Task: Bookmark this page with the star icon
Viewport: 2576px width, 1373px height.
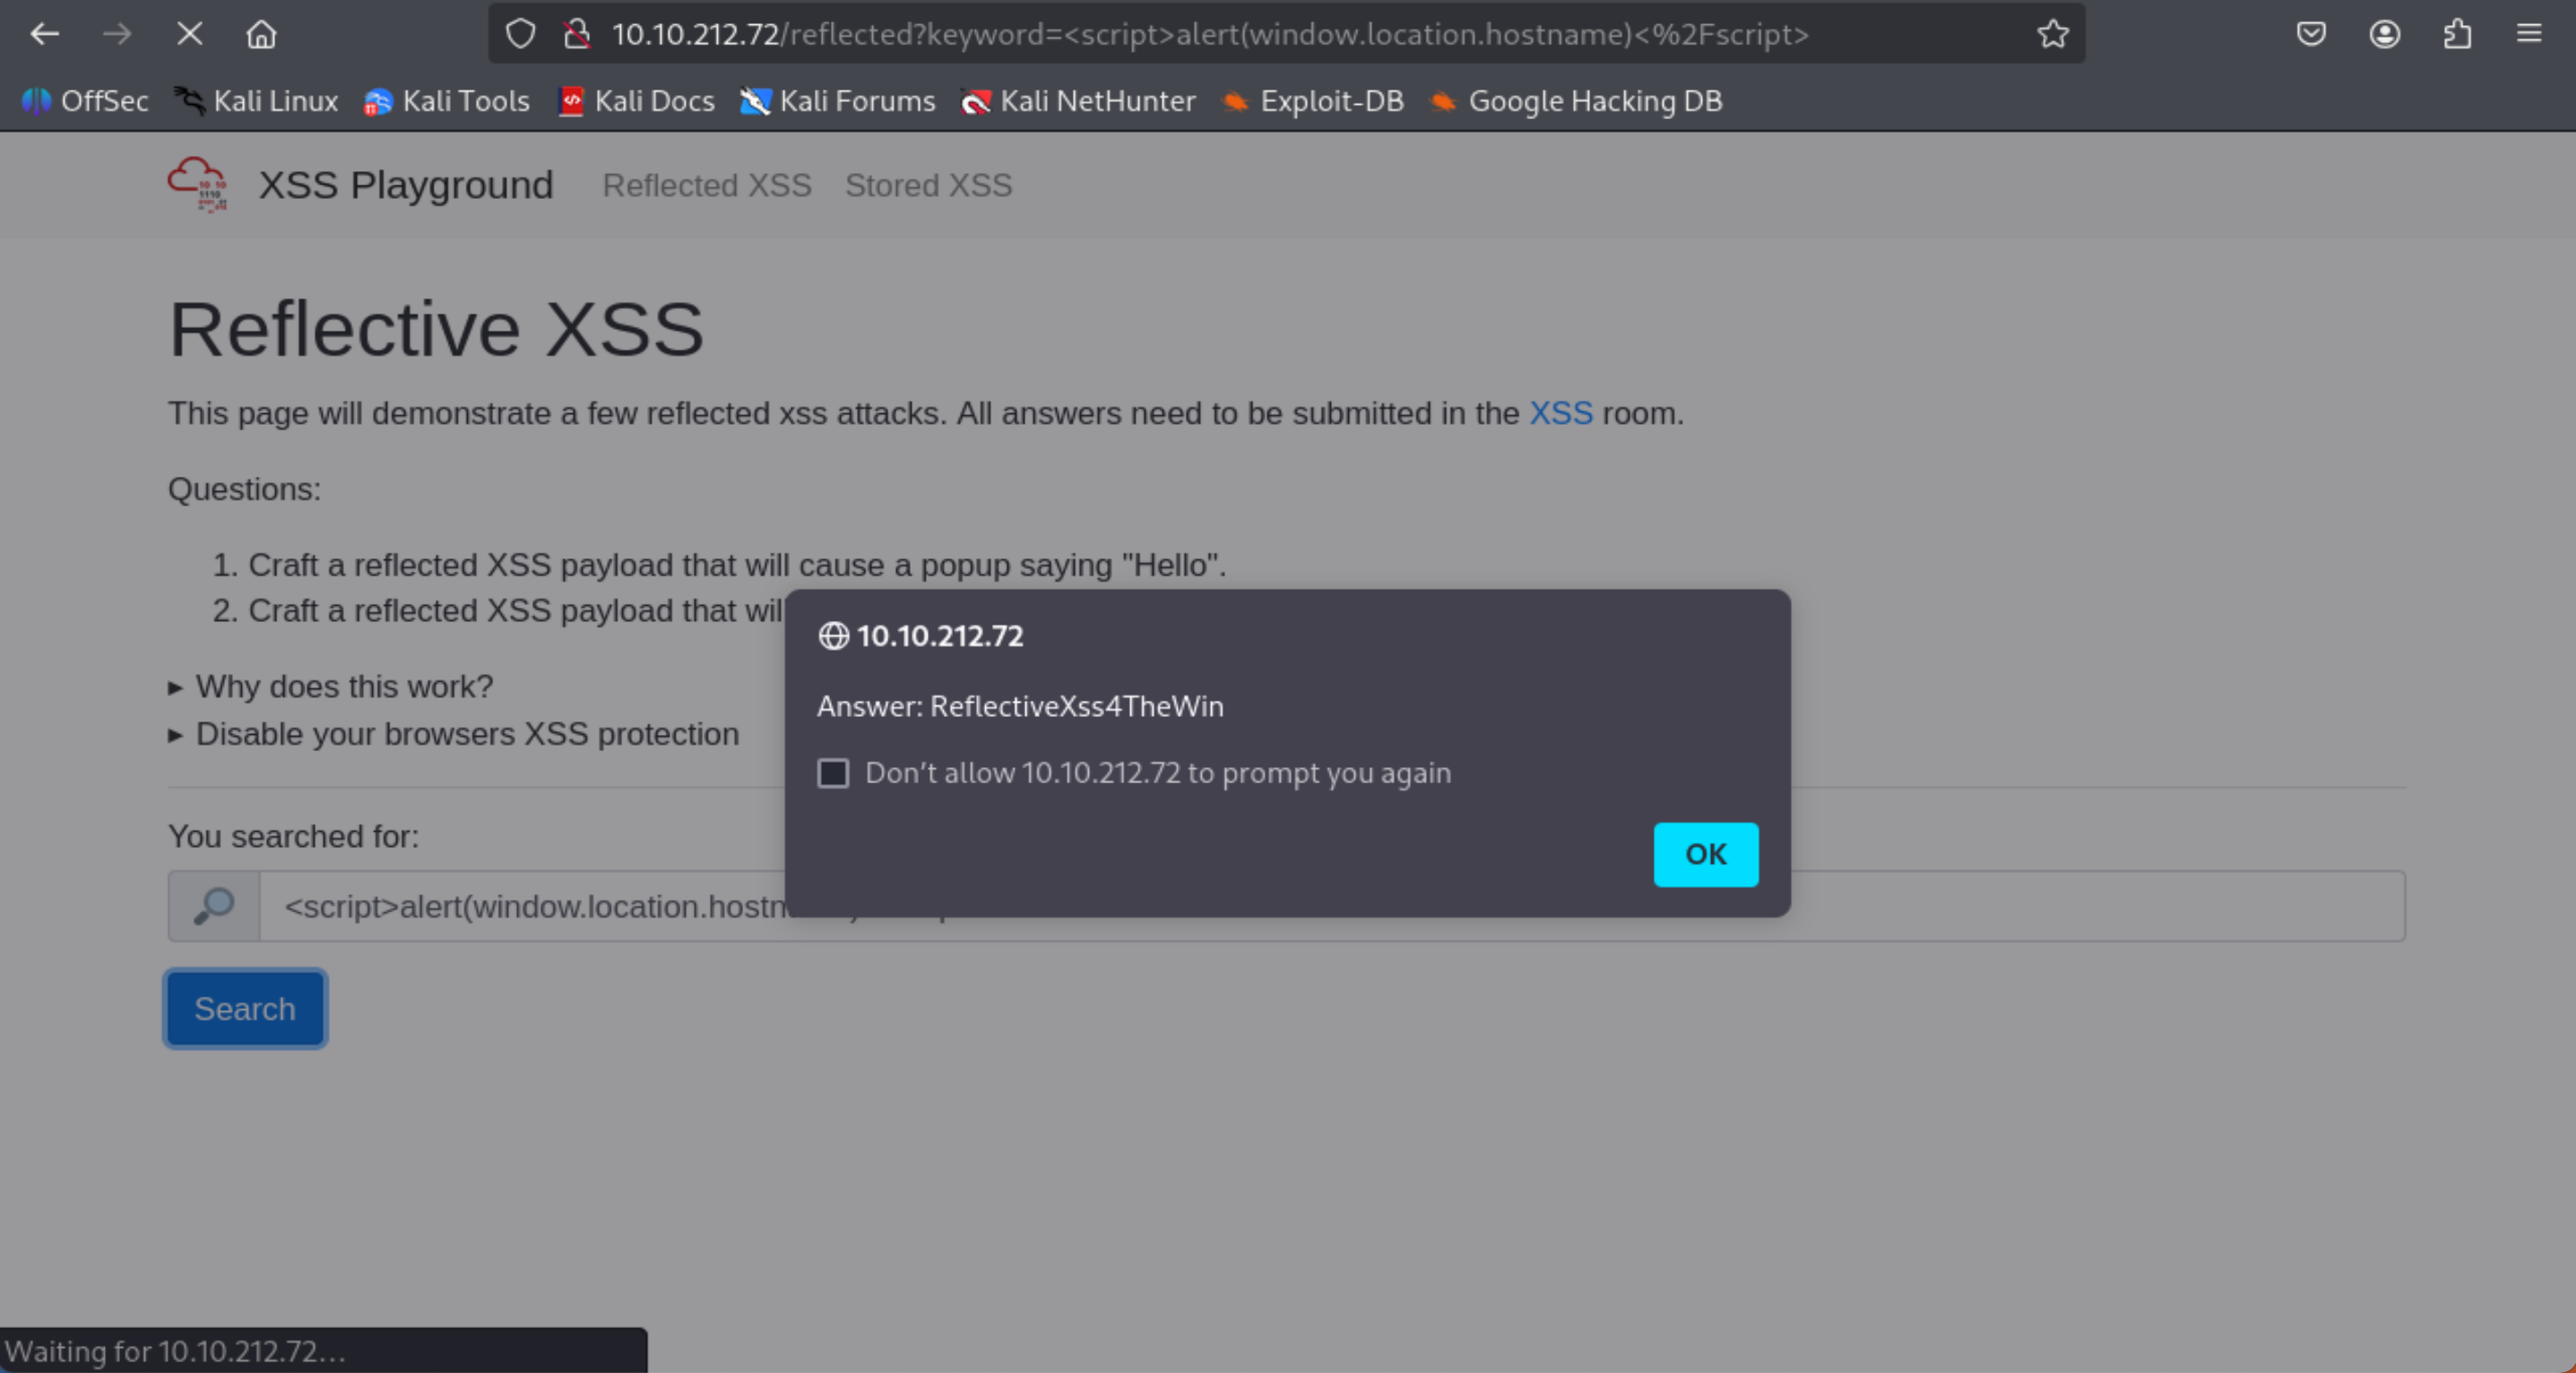Action: click(2052, 34)
